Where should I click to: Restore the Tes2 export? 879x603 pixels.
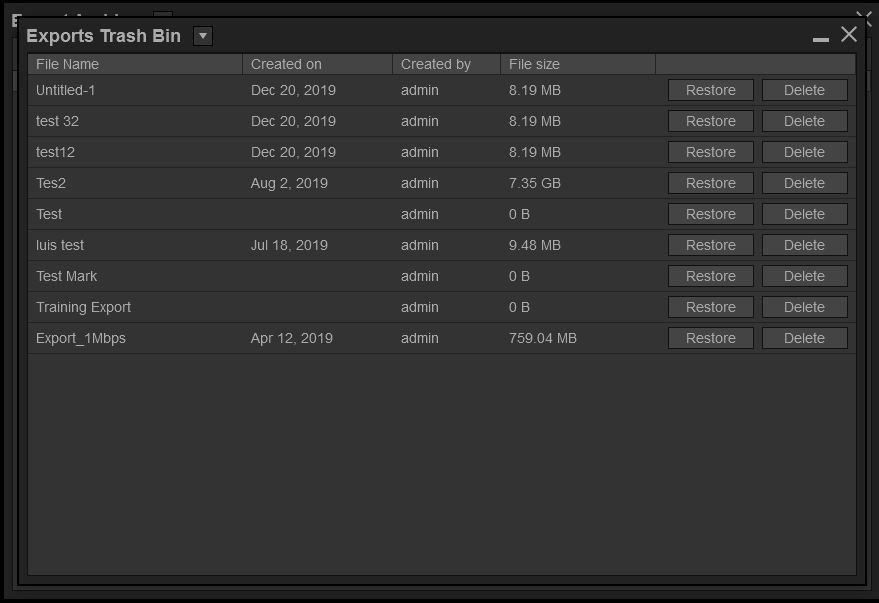(x=710, y=183)
